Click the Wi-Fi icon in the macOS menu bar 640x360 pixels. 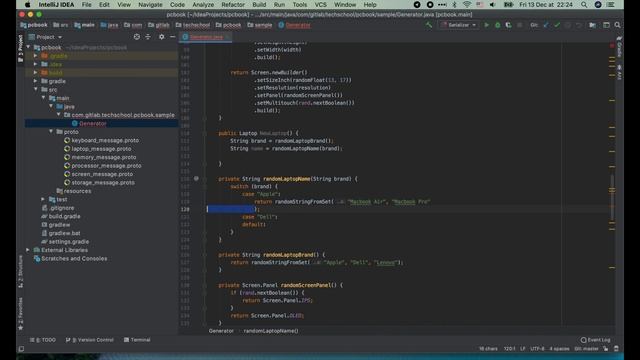467,5
